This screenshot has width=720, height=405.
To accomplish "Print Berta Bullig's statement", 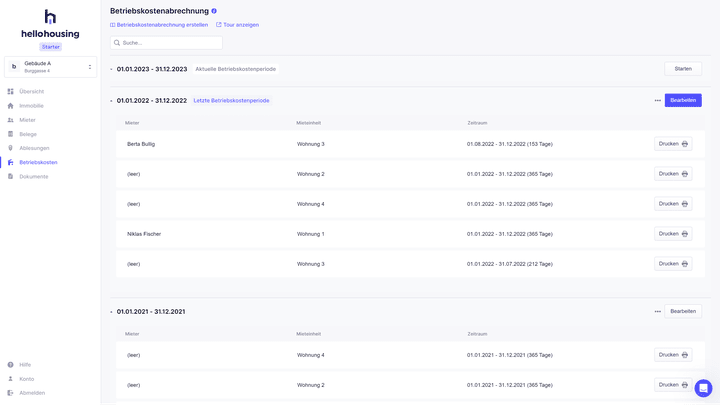I will point(673,144).
